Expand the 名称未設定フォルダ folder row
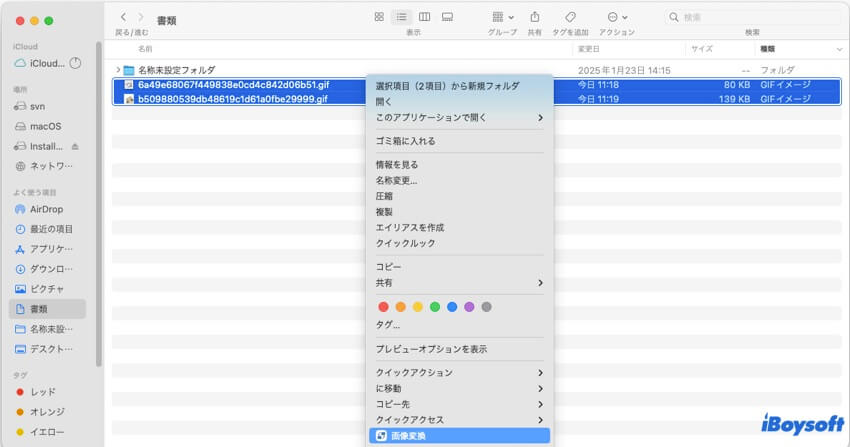This screenshot has height=447, width=850. click(118, 70)
